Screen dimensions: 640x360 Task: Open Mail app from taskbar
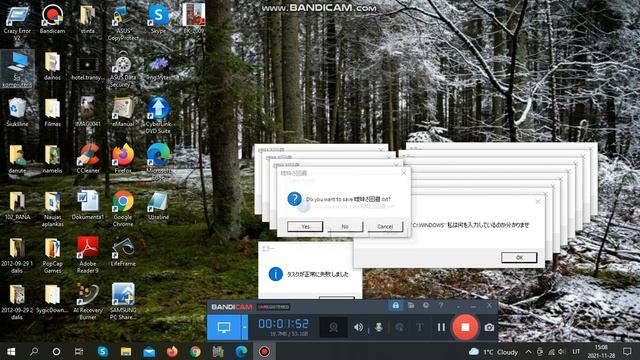(x=149, y=351)
